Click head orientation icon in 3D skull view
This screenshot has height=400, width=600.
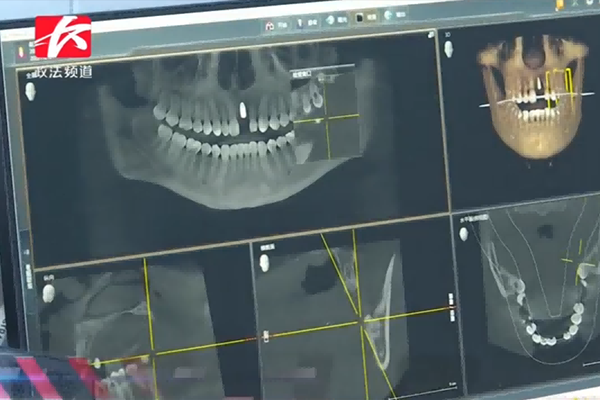[x=448, y=48]
